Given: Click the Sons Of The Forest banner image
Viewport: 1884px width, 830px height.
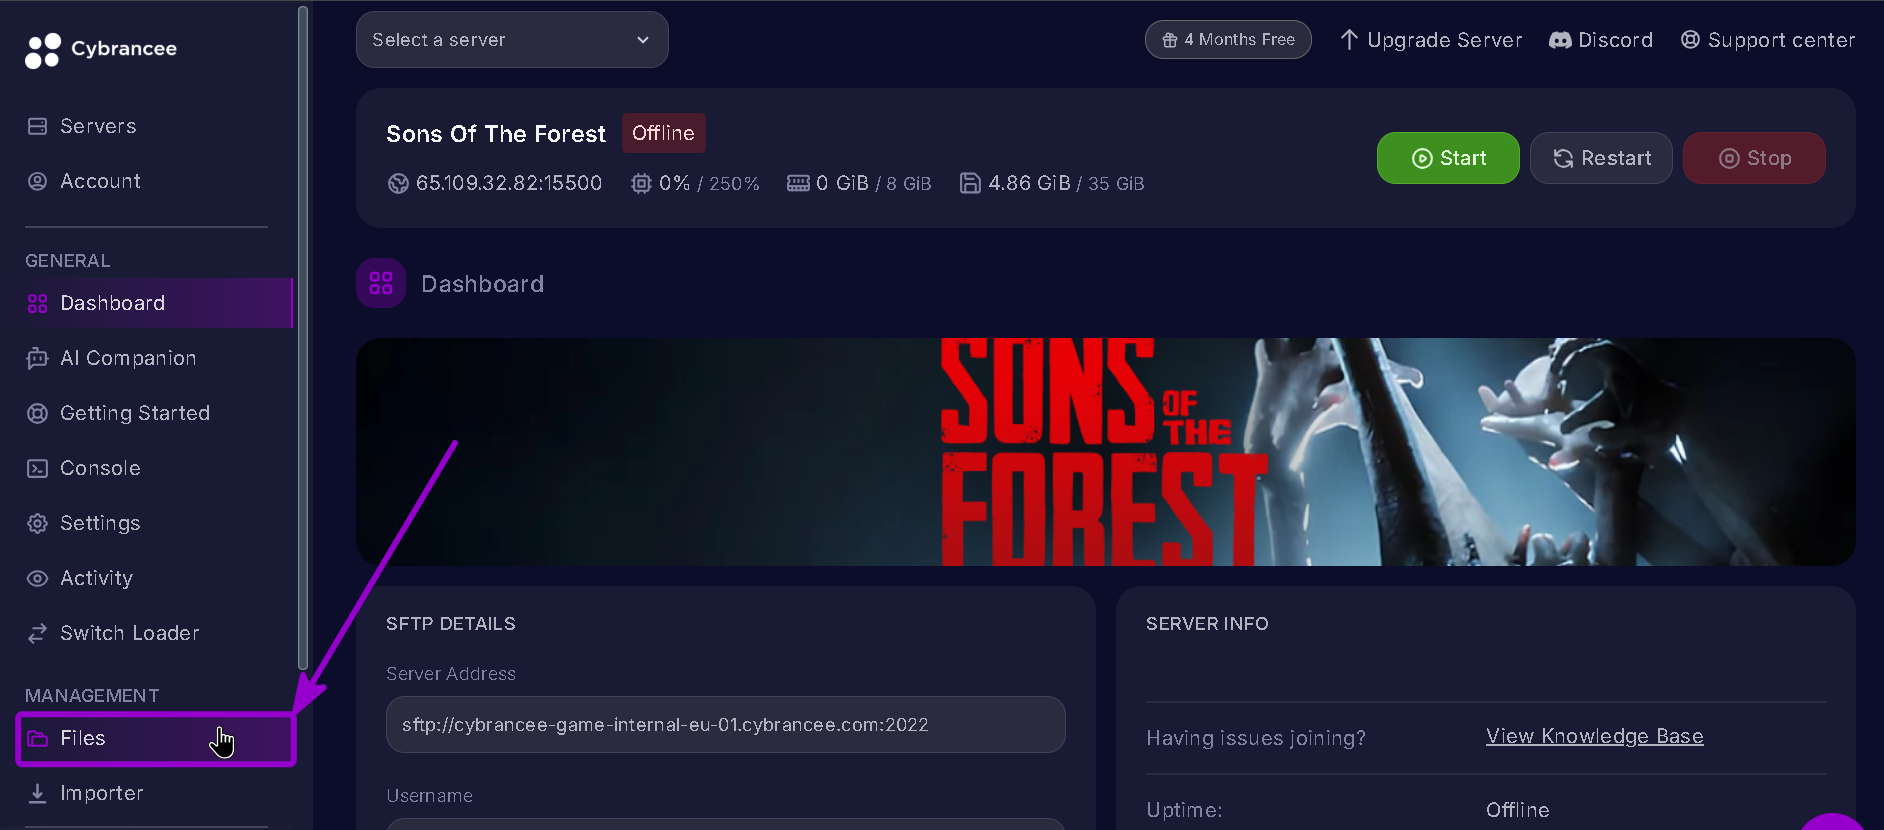Looking at the screenshot, I should point(1106,452).
